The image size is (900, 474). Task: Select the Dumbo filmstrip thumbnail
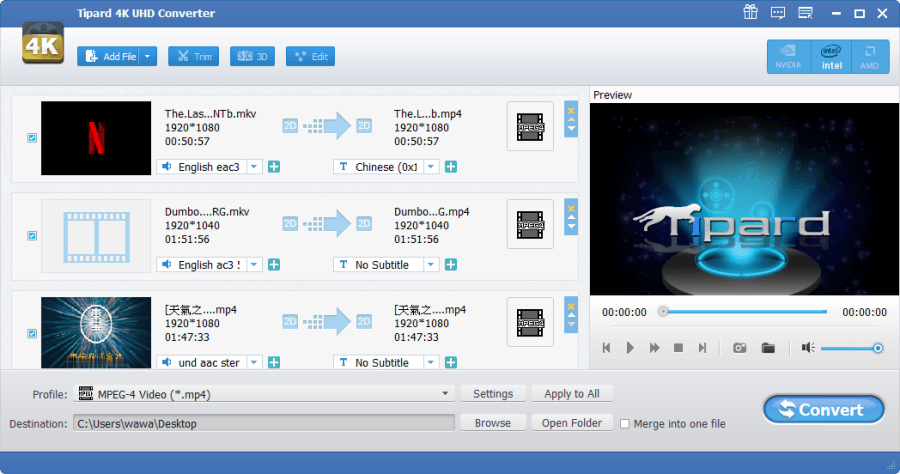(96, 236)
